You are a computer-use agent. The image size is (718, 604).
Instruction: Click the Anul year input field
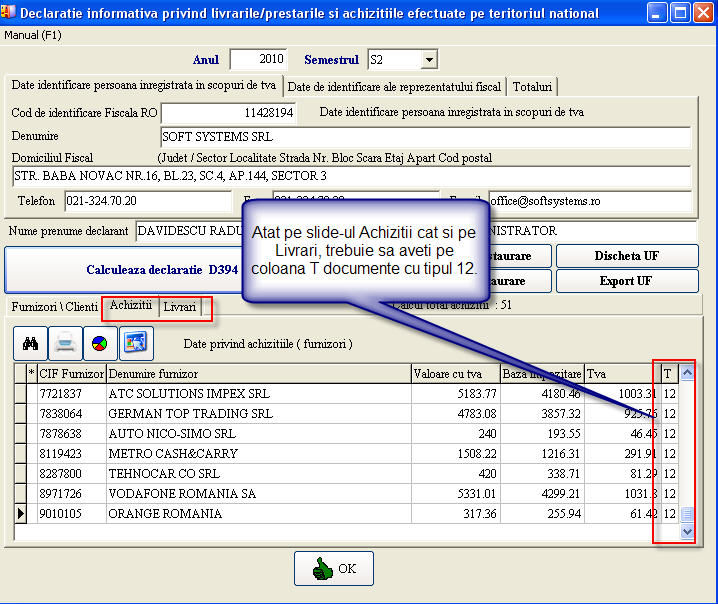pos(258,60)
